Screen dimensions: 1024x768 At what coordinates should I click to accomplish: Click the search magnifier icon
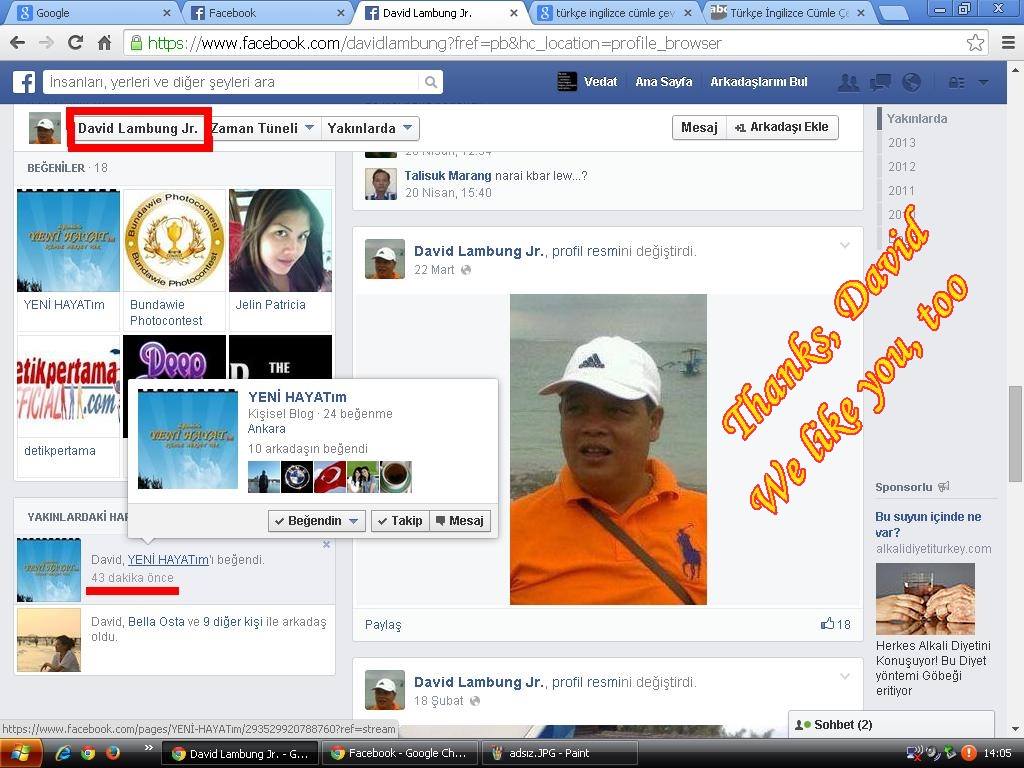click(x=430, y=82)
